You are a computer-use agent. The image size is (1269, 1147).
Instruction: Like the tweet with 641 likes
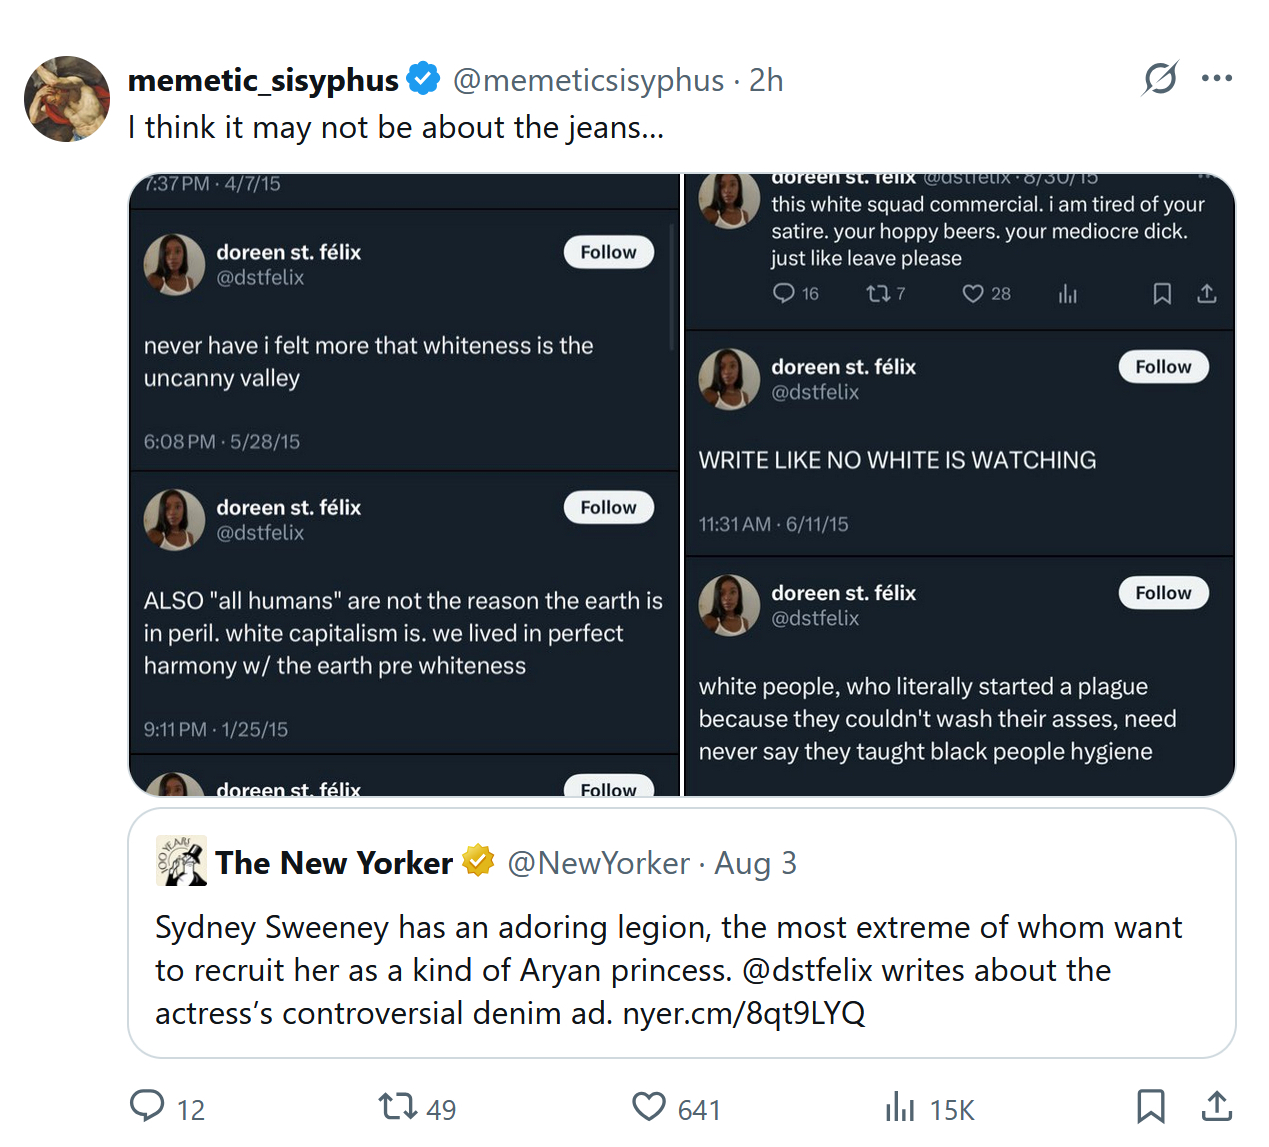pyautogui.click(x=649, y=1106)
